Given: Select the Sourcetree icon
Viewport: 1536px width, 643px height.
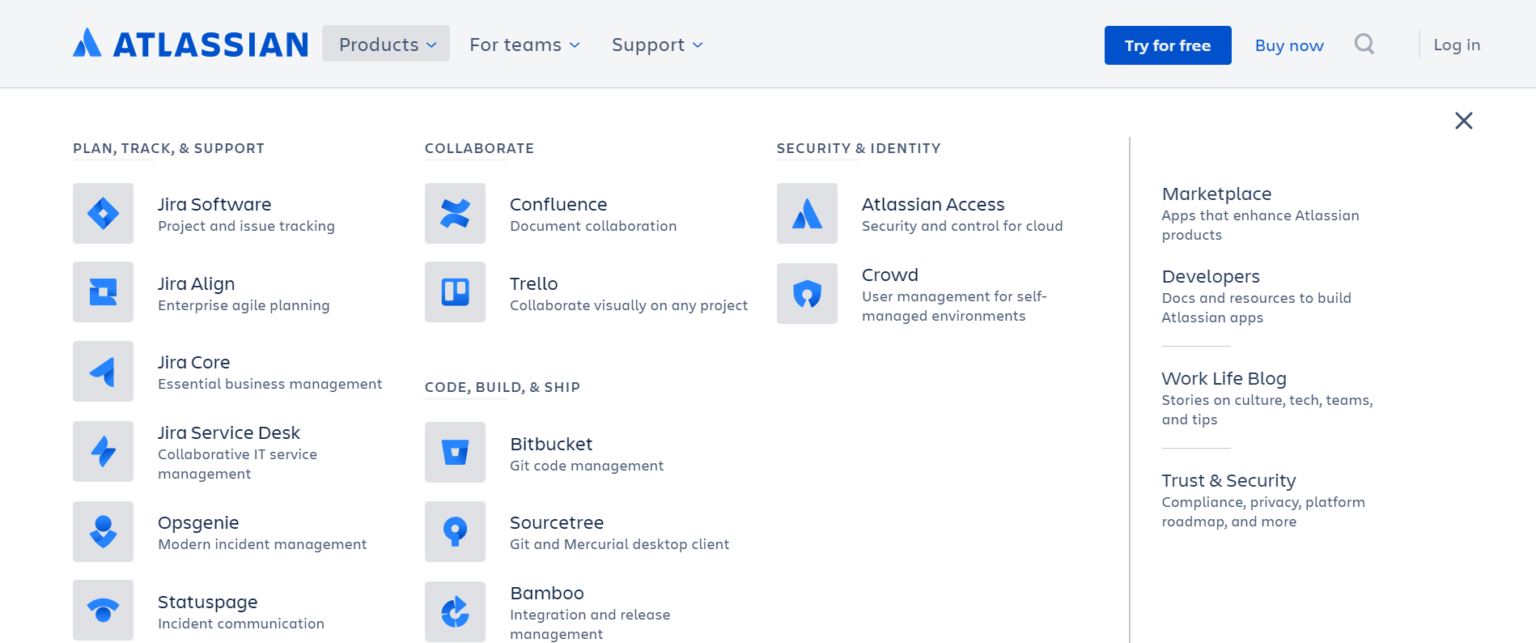Looking at the screenshot, I should [x=455, y=531].
